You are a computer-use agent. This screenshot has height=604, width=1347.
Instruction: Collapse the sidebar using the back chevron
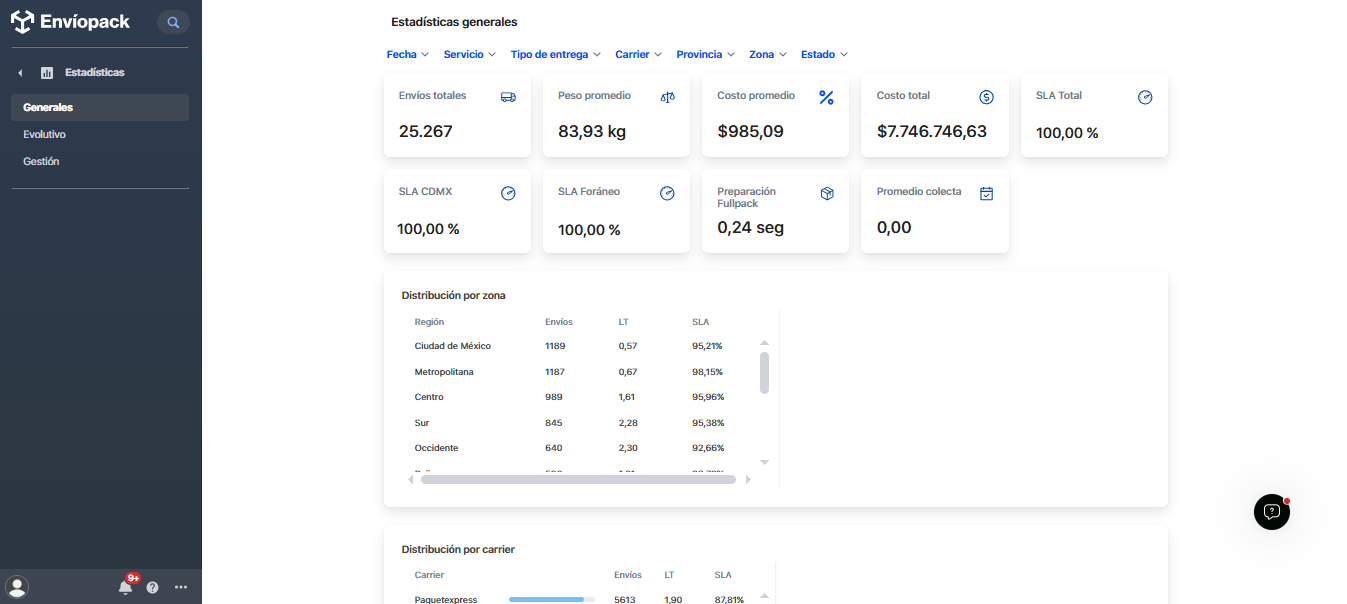[20, 72]
